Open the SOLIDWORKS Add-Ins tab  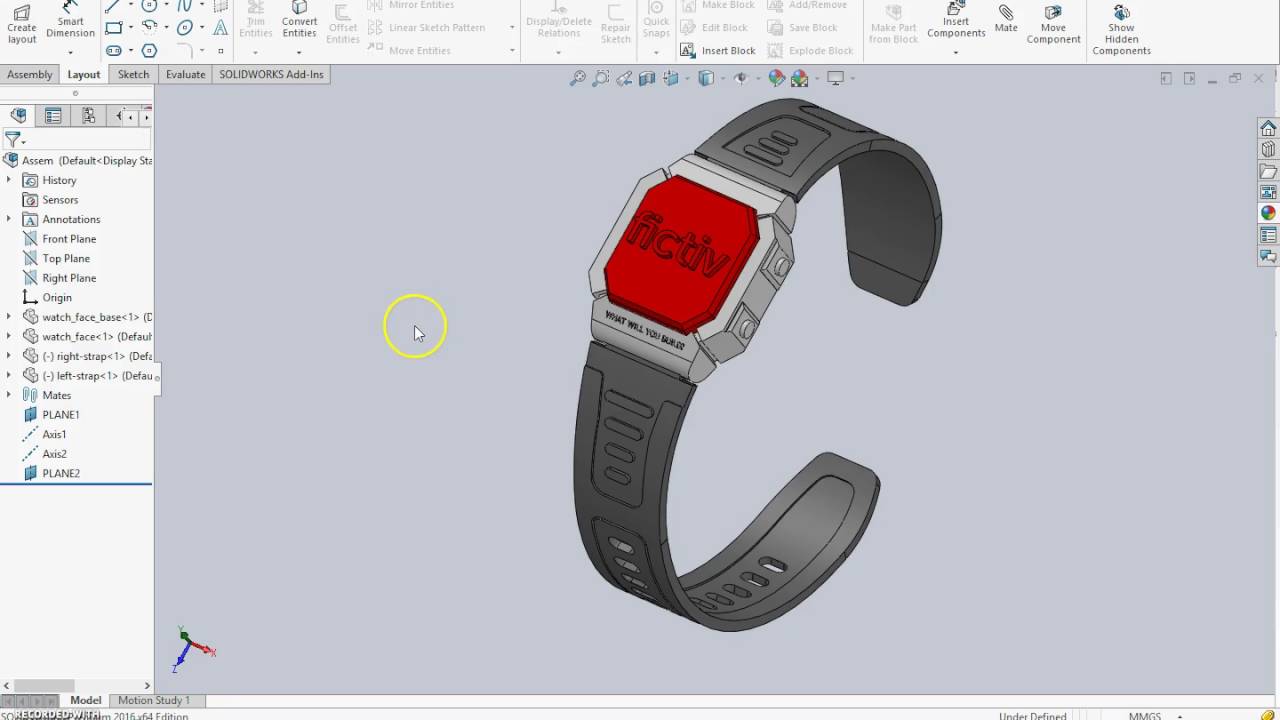tap(271, 74)
